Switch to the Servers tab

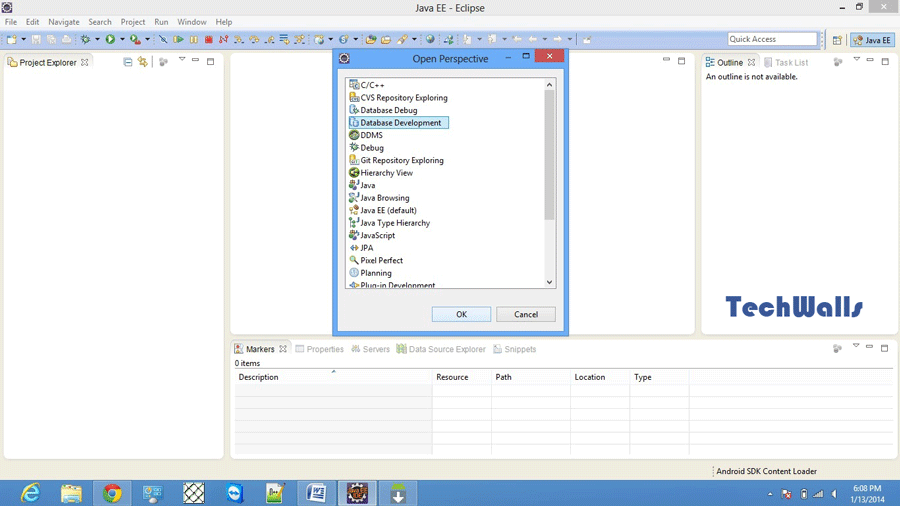370,349
